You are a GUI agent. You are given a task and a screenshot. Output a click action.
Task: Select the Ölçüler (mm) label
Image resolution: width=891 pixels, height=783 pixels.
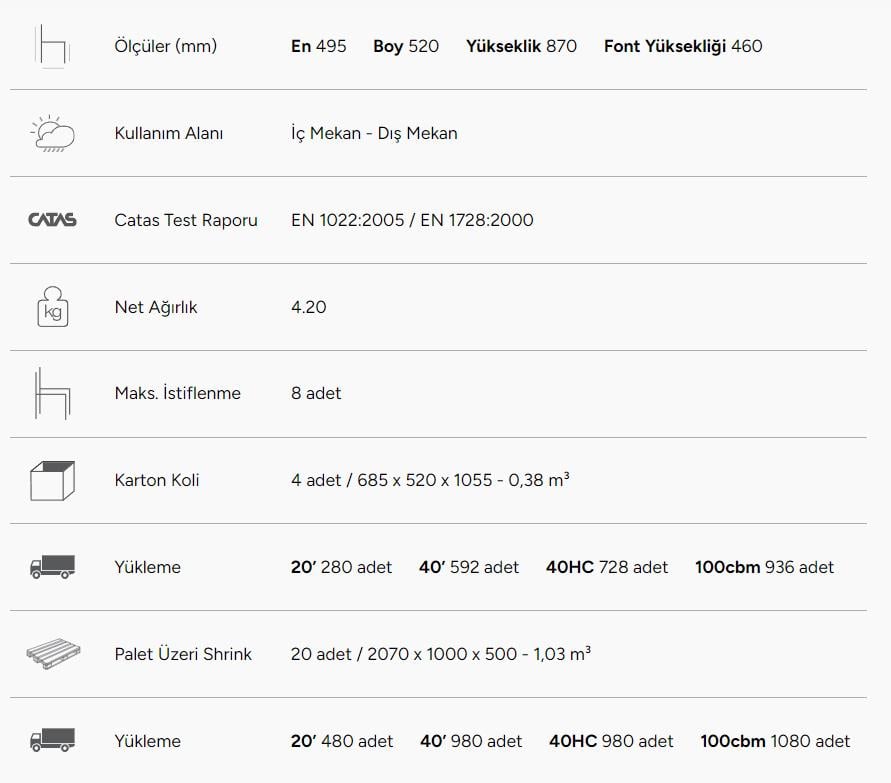click(x=165, y=46)
